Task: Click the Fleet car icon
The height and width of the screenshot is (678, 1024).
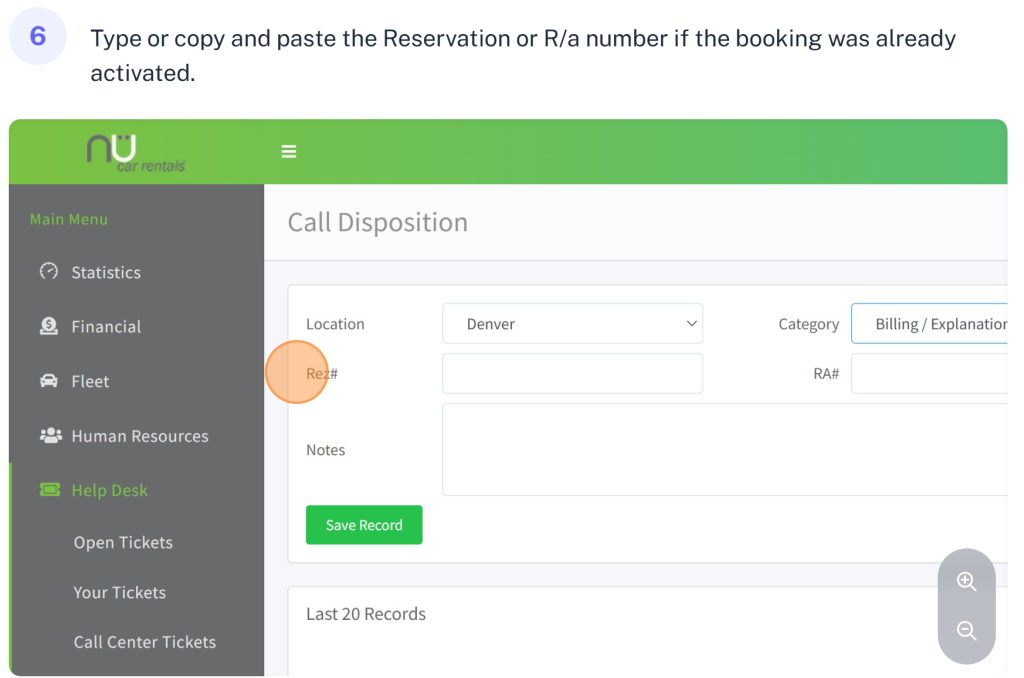Action: [x=48, y=381]
